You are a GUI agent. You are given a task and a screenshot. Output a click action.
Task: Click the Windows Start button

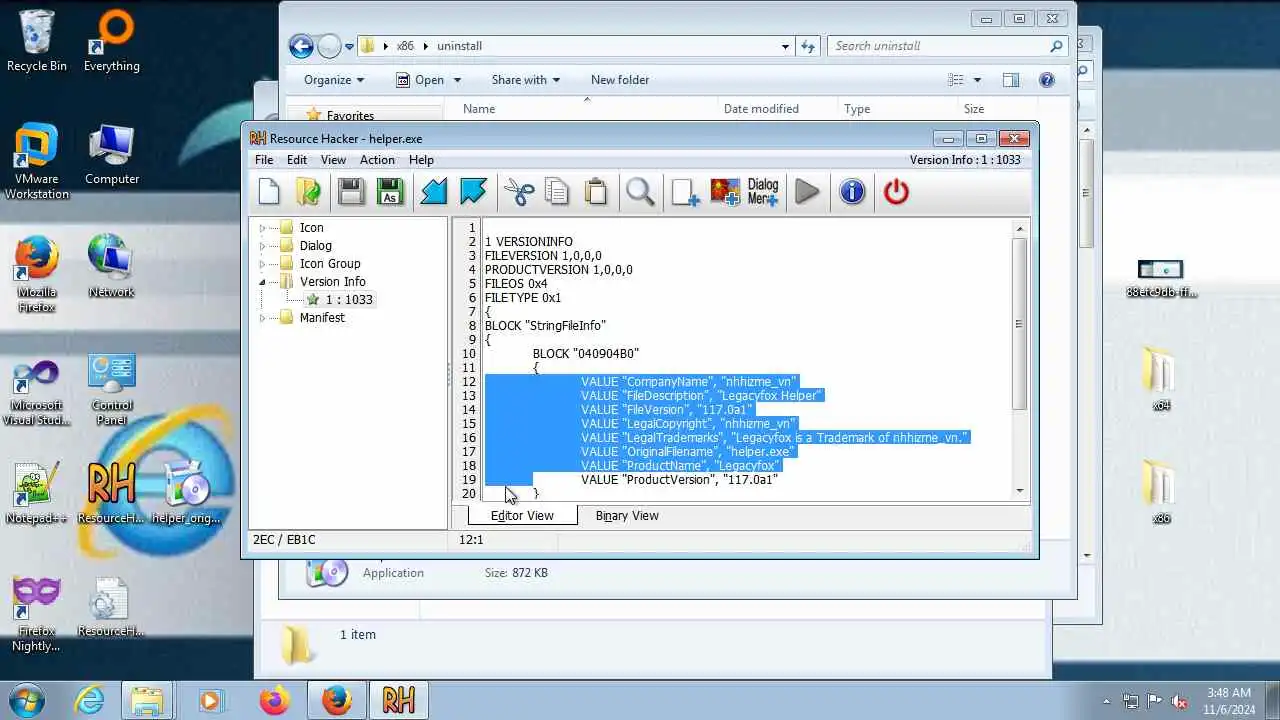click(25, 700)
